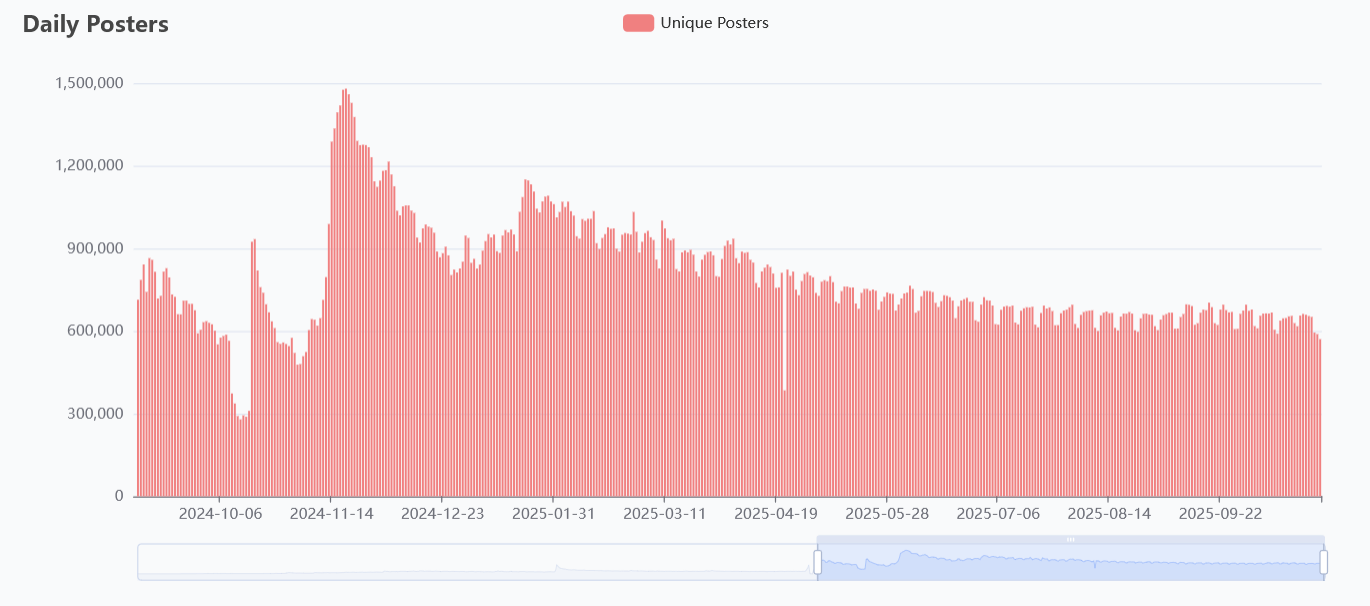1370x606 pixels.
Task: Click the 2025-03-11 axis label
Action: click(664, 514)
